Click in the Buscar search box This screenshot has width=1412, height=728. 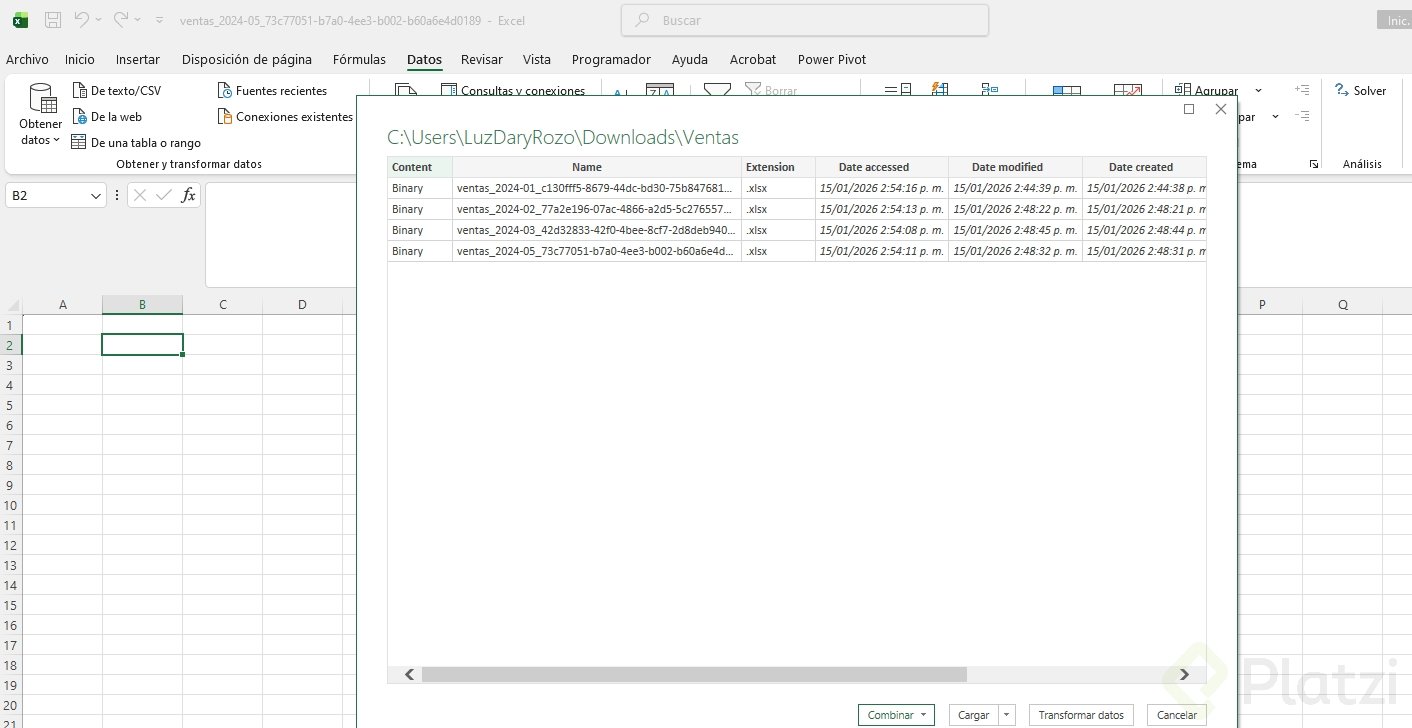tap(805, 20)
